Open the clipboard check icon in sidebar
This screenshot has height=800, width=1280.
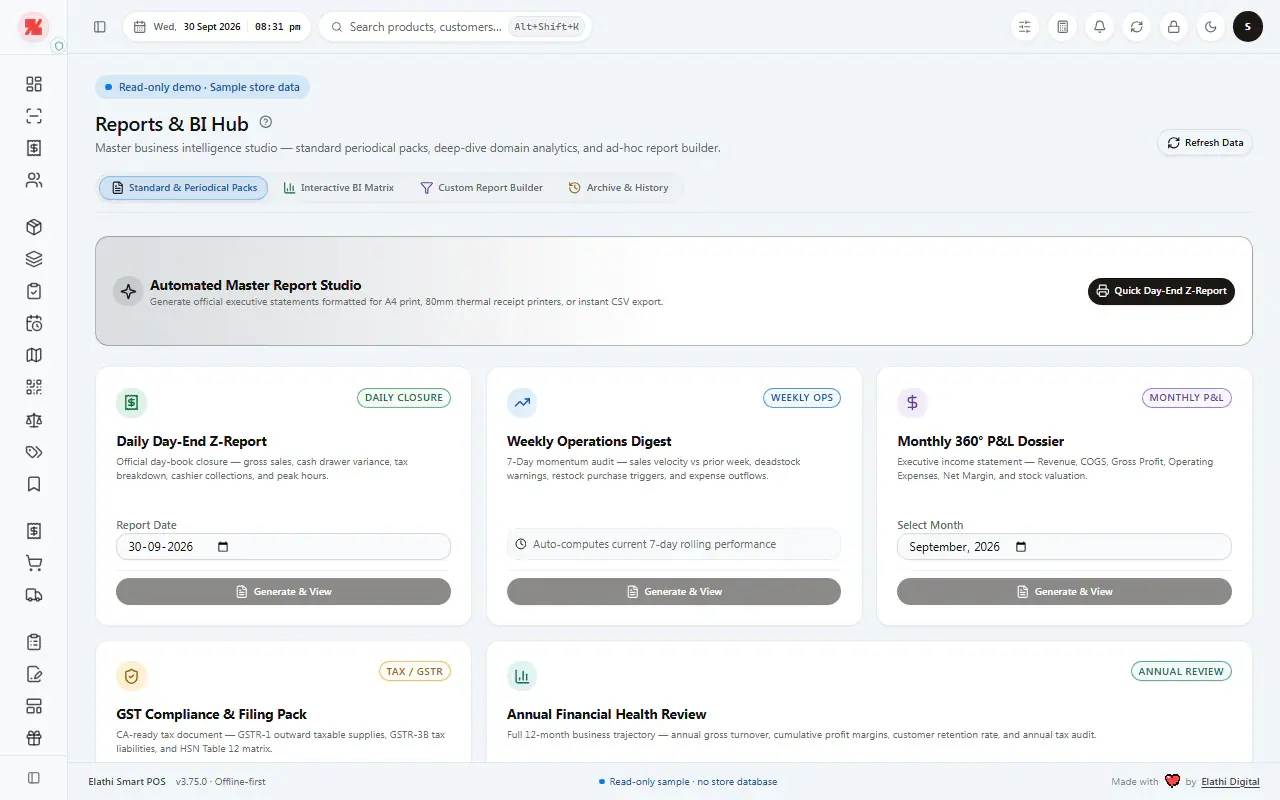tap(34, 291)
